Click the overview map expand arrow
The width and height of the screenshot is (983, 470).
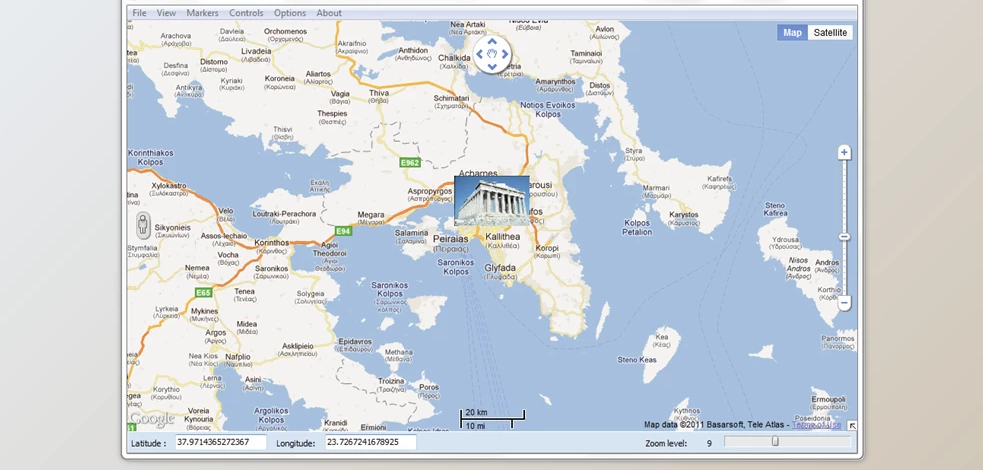pos(852,426)
